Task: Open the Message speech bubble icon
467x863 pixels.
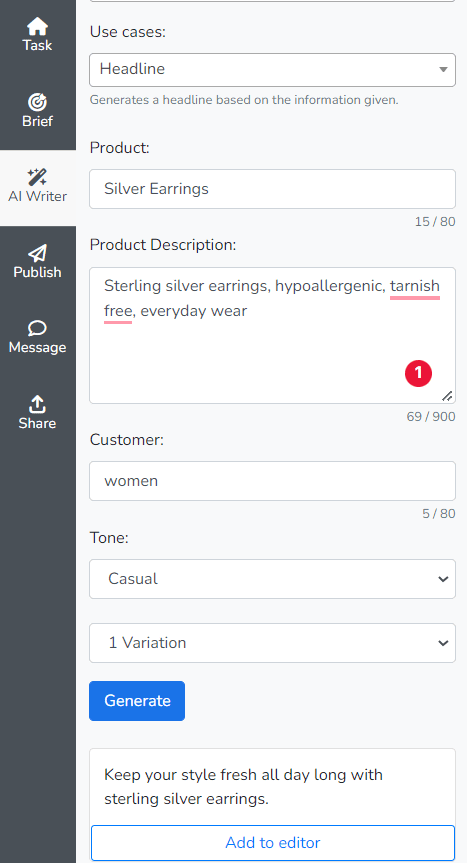Action: click(x=37, y=329)
